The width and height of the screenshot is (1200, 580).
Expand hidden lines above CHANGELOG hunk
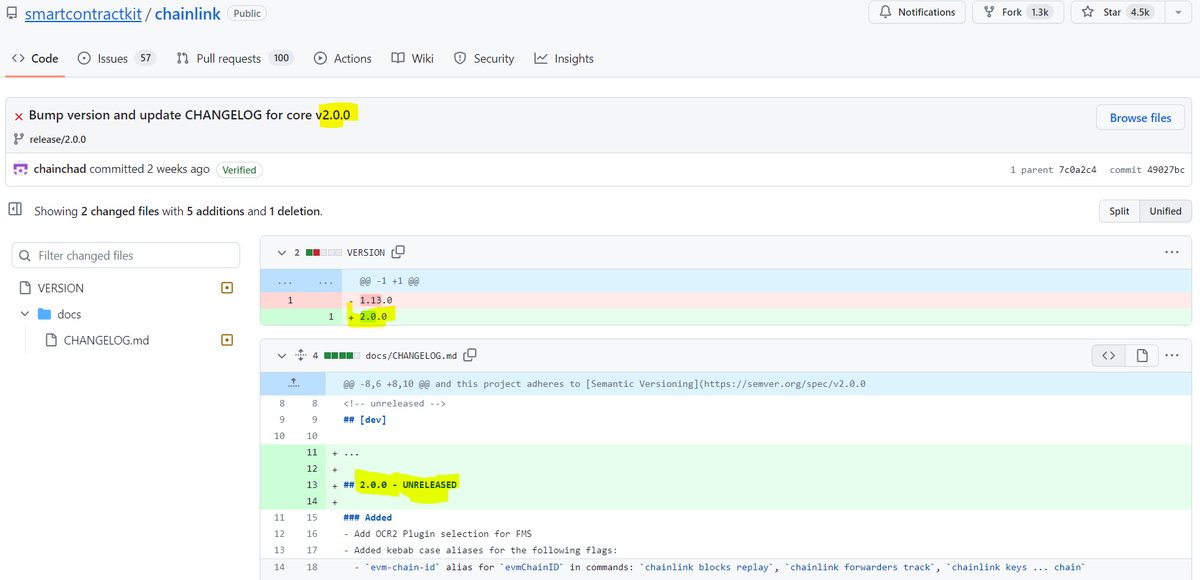[292, 383]
